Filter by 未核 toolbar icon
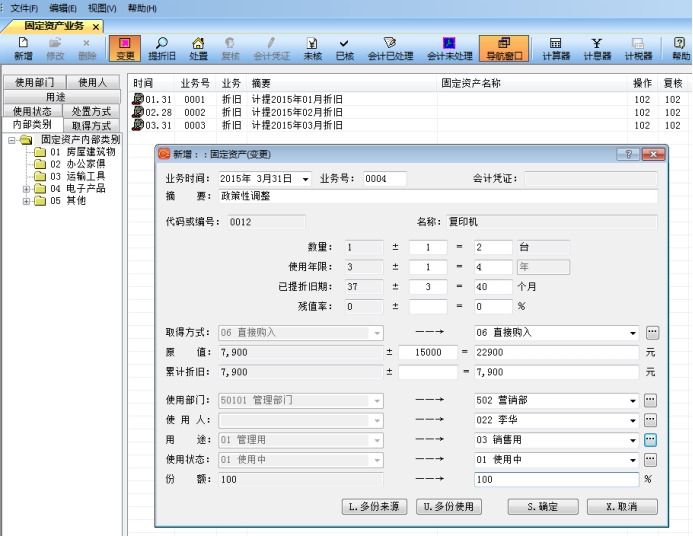Screen dimensions: 693x536 (x=312, y=49)
